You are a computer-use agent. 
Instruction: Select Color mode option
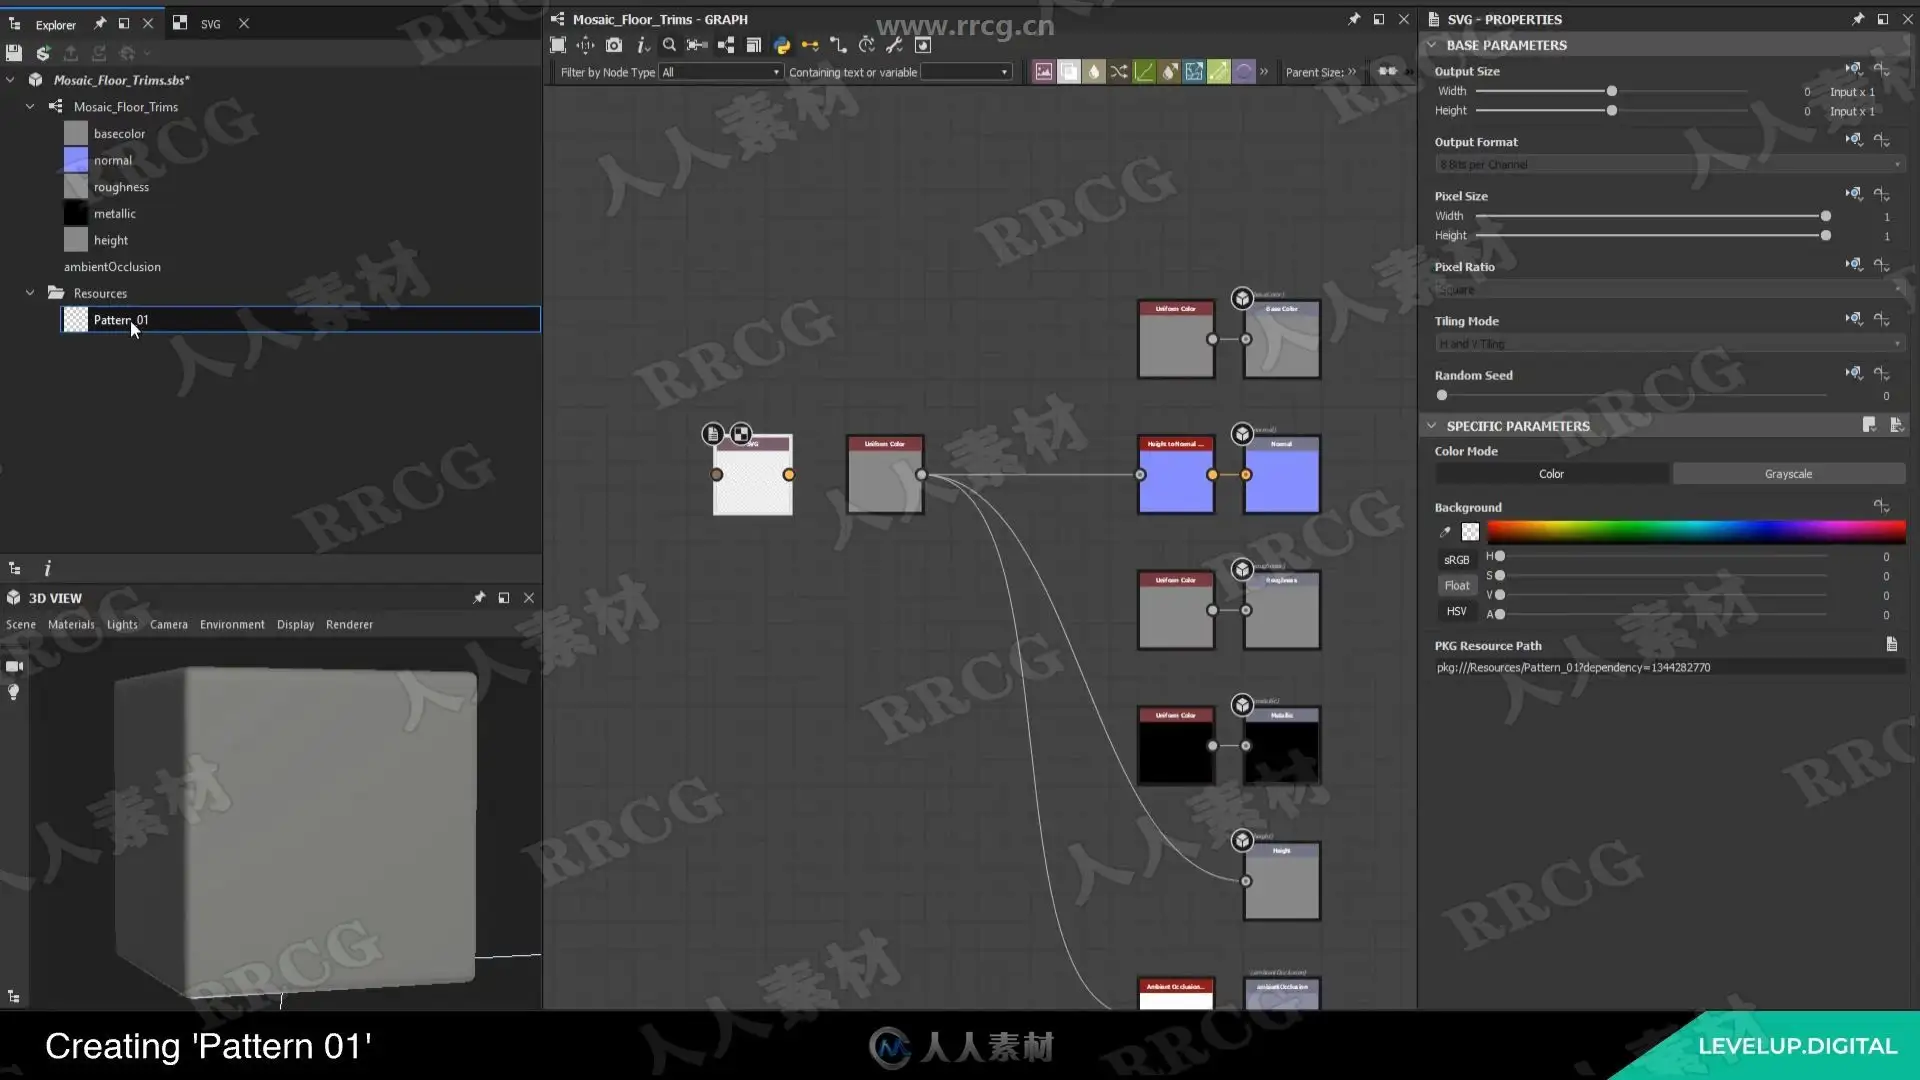point(1551,474)
